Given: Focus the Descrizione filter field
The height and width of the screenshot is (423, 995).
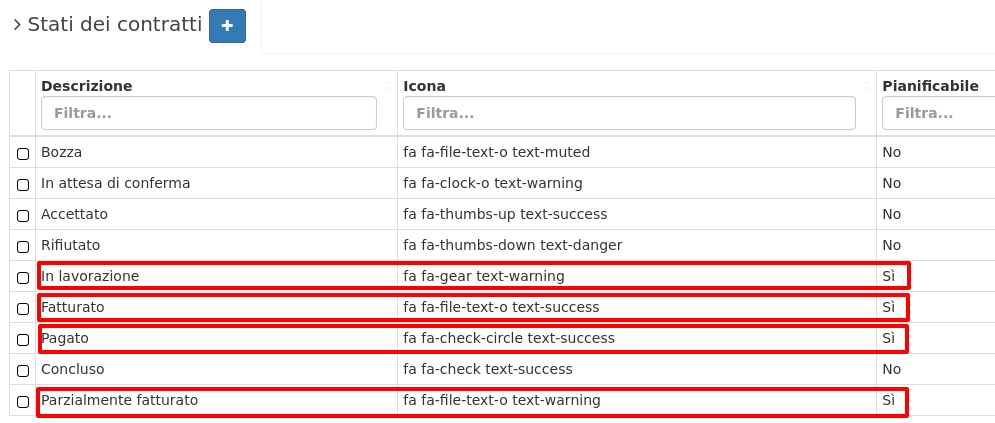Looking at the screenshot, I should coord(208,113).
